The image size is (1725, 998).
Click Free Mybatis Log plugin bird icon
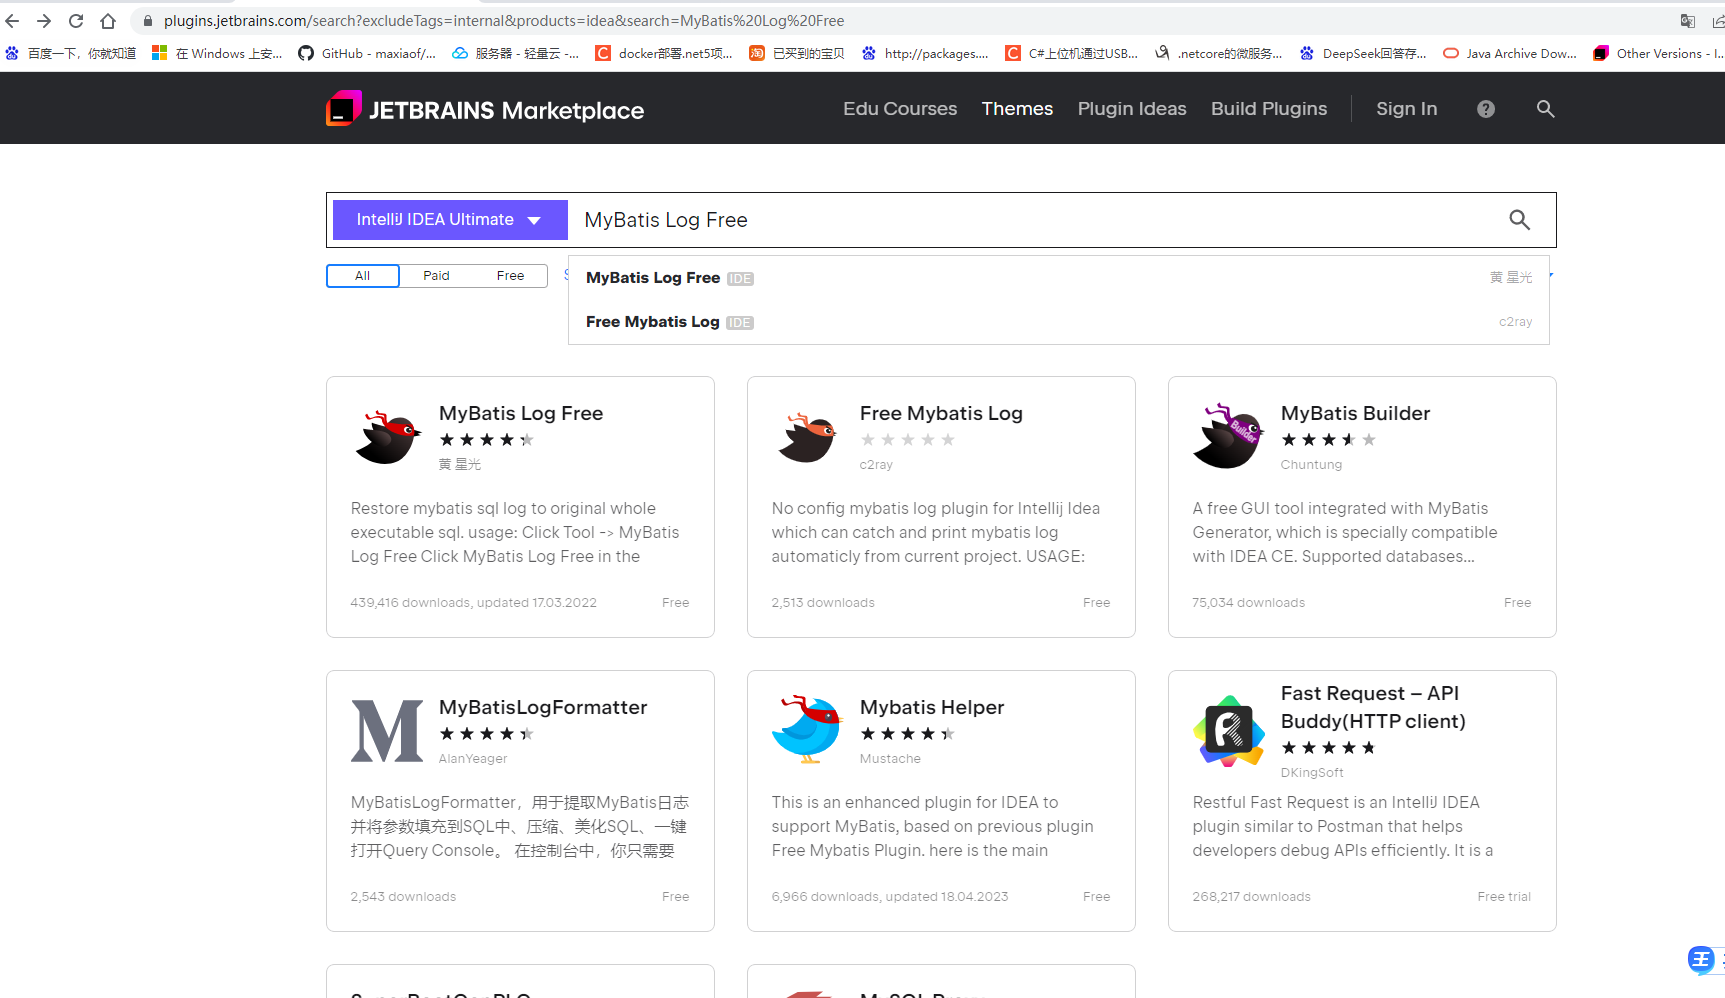pos(808,438)
